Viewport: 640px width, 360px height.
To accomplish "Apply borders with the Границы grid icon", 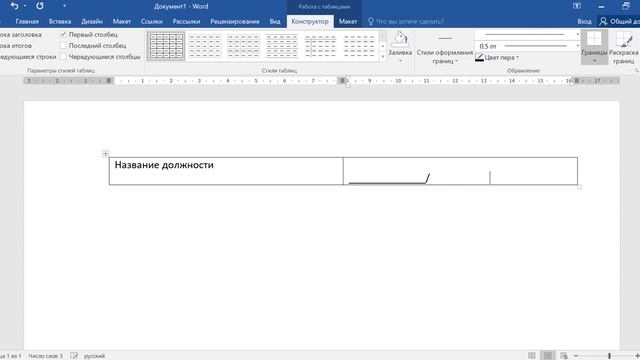I will click(x=594, y=39).
